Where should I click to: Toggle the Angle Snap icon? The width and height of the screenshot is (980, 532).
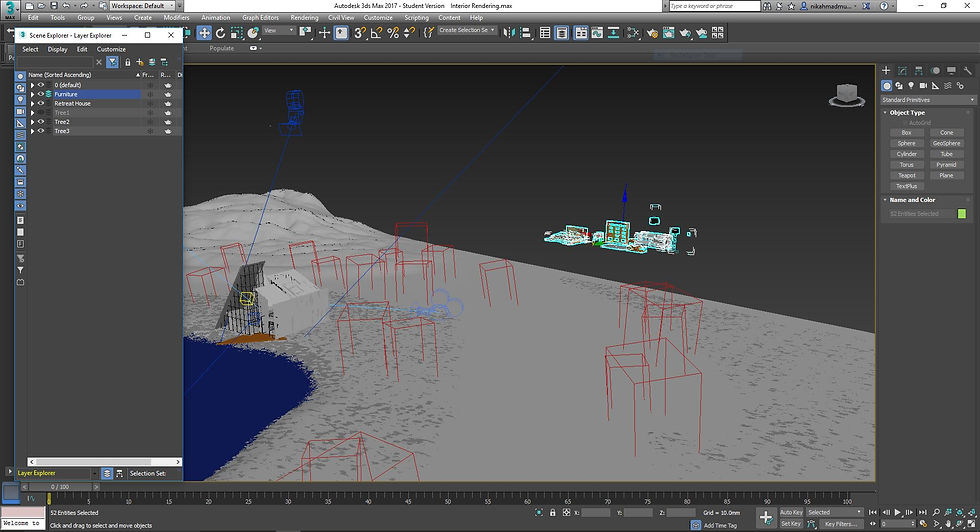click(x=376, y=33)
